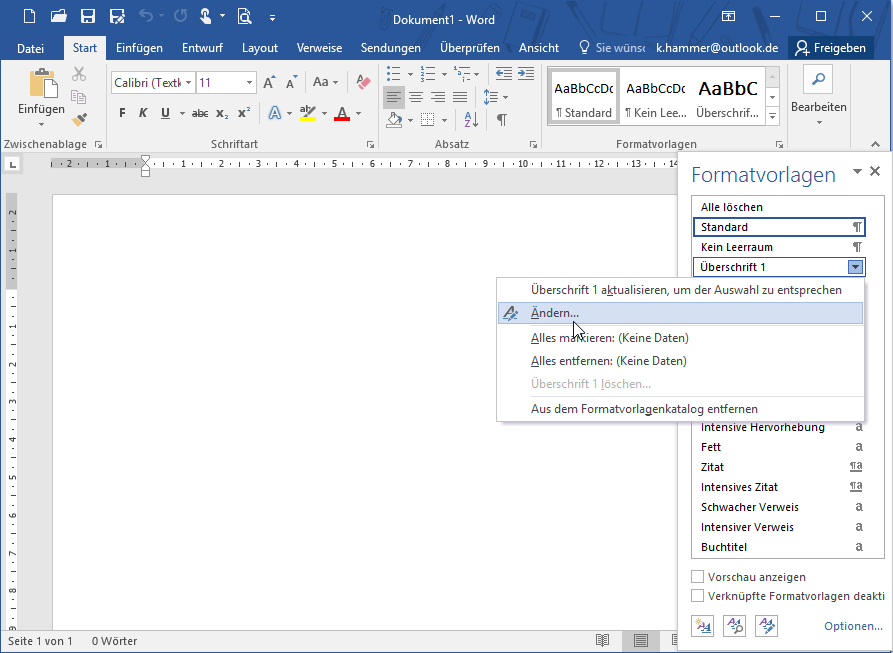Viewport: 893px width, 653px height.
Task: Open the Calibri font name dropdown
Action: 187,83
